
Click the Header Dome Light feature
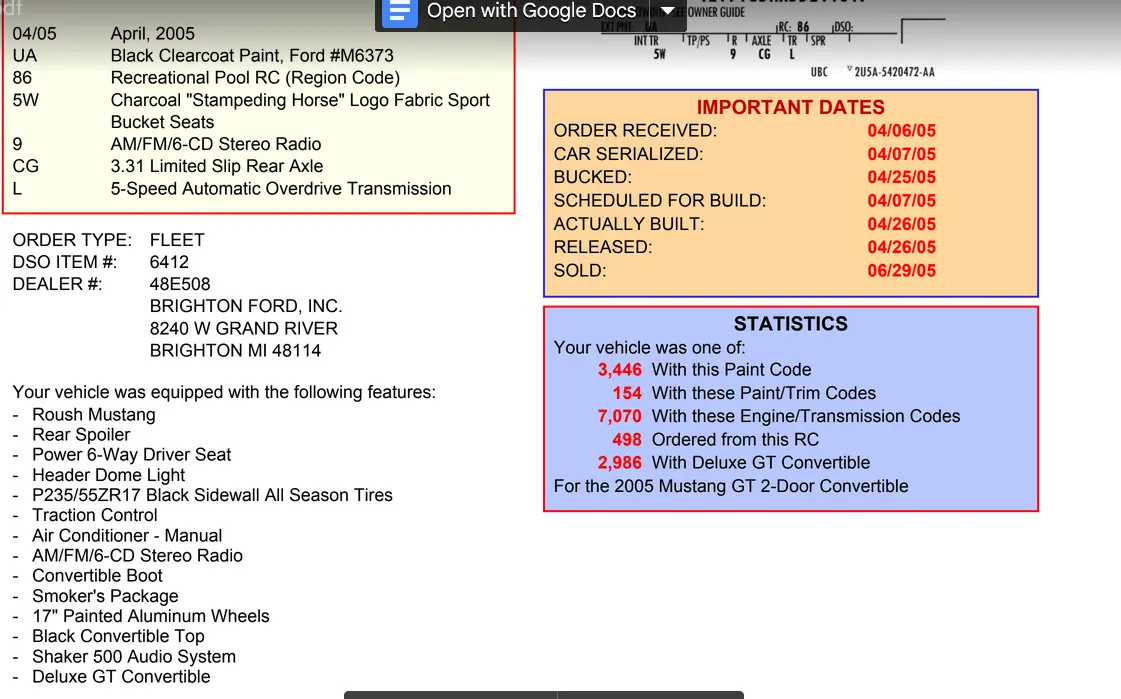(108, 475)
